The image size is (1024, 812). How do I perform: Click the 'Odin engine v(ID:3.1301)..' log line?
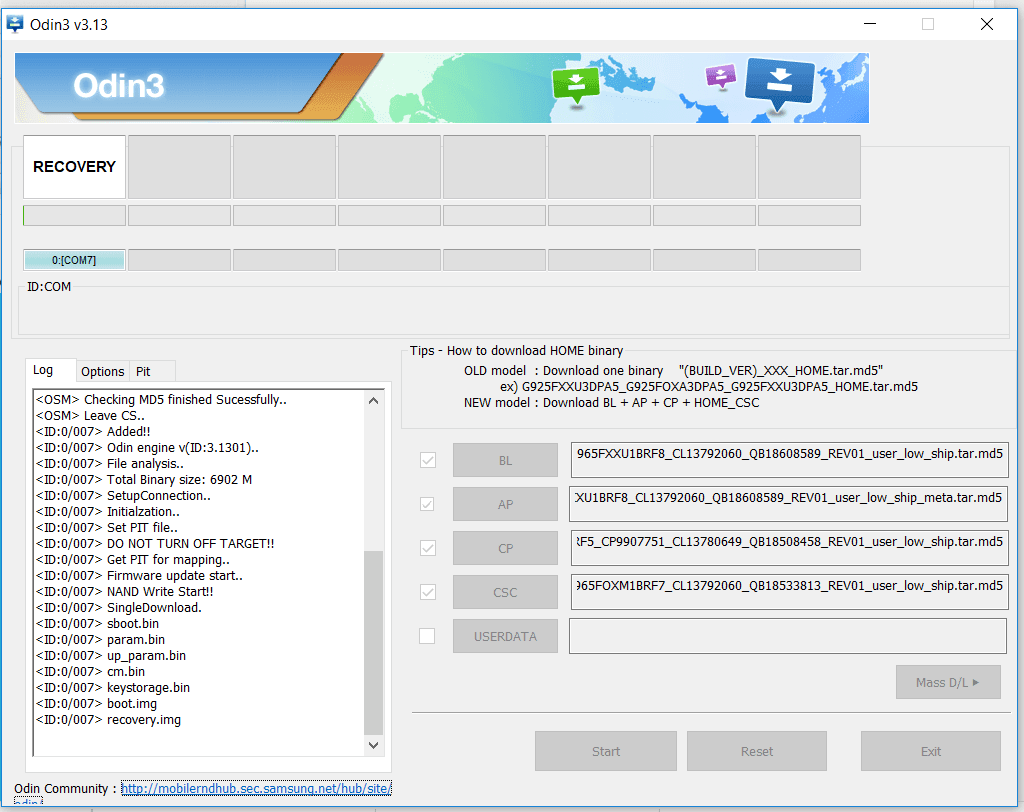148,448
